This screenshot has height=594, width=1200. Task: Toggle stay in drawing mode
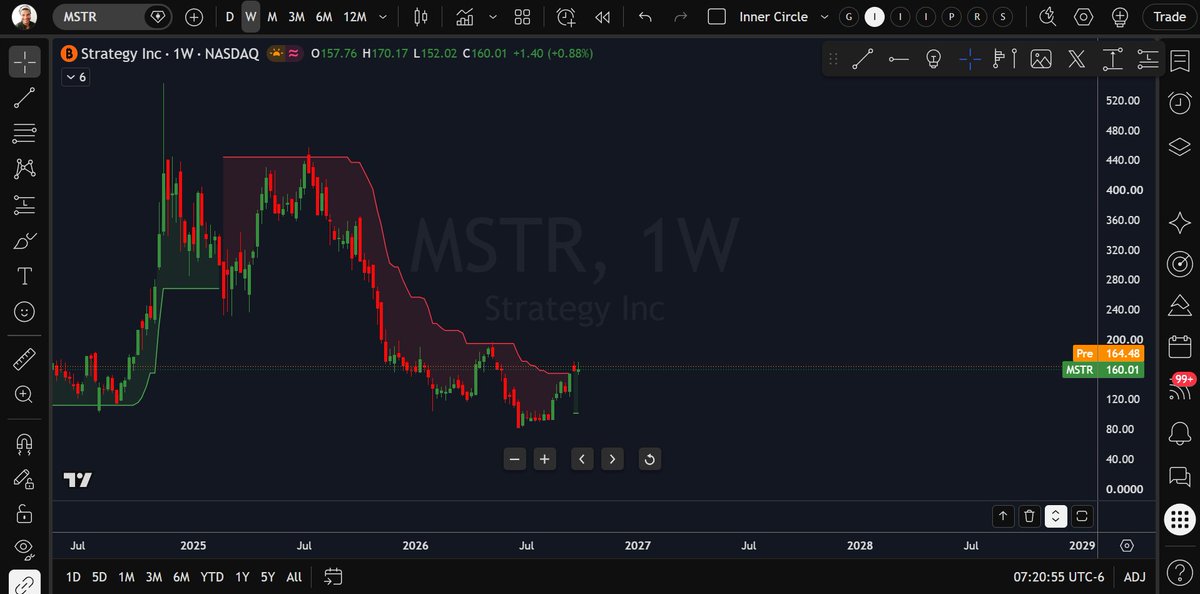[25, 479]
